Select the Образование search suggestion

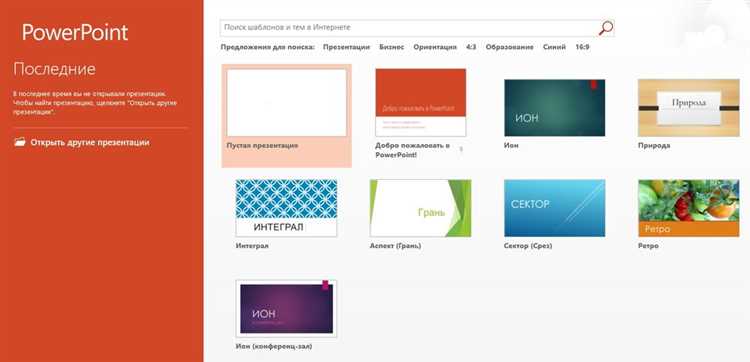pyautogui.click(x=509, y=47)
